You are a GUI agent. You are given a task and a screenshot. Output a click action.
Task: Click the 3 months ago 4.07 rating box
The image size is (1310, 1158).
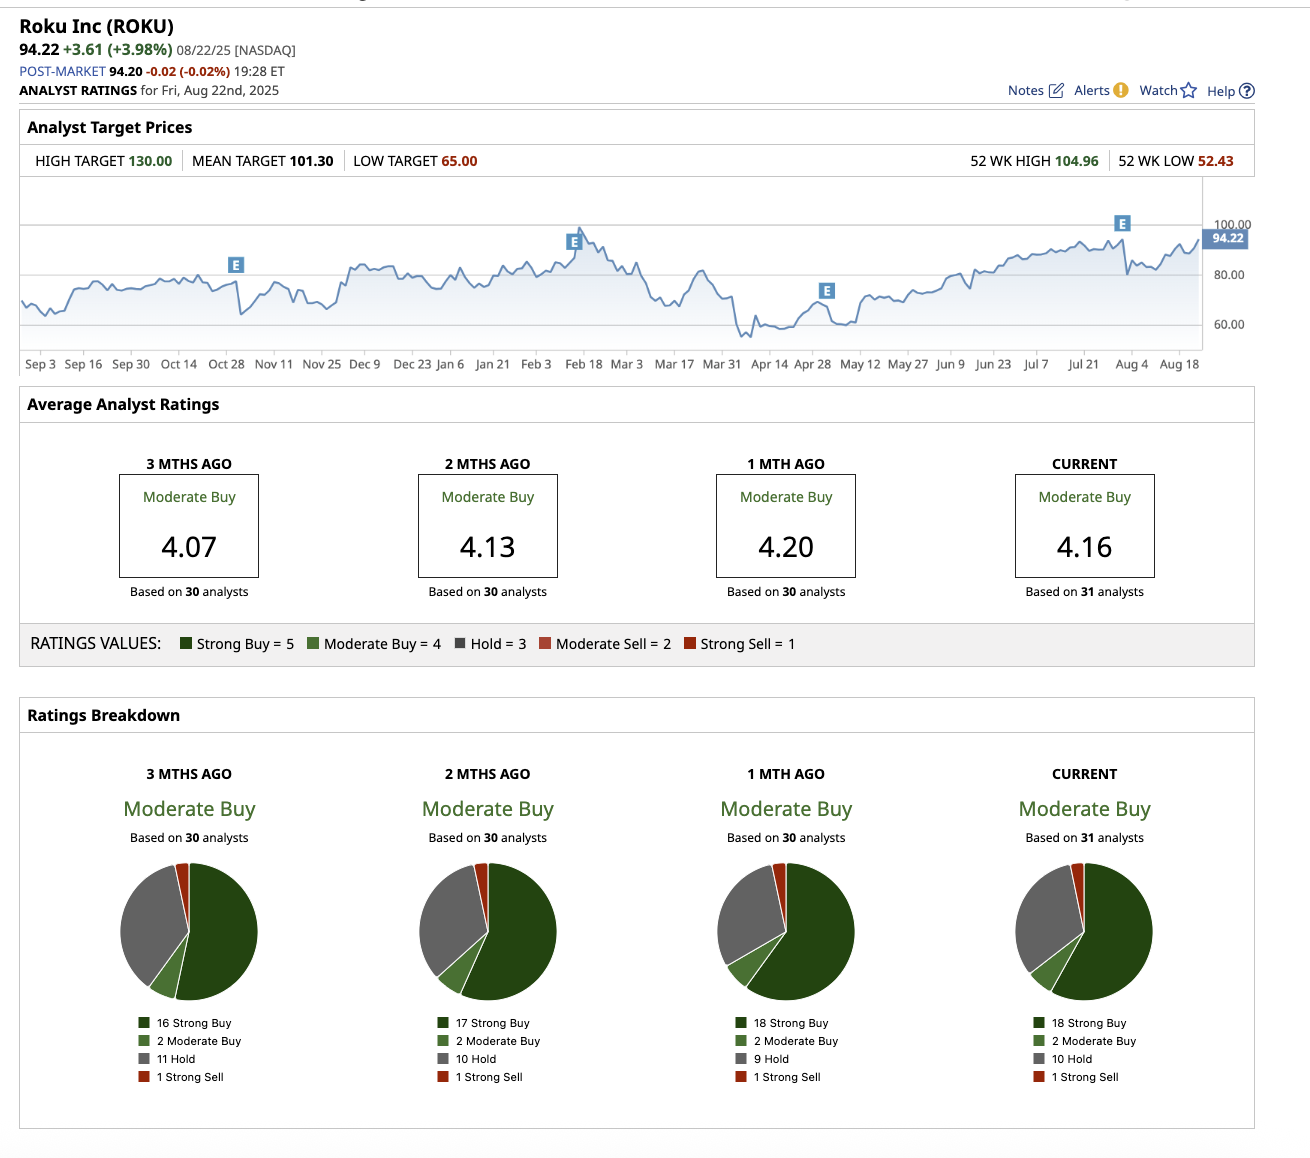pyautogui.click(x=189, y=526)
